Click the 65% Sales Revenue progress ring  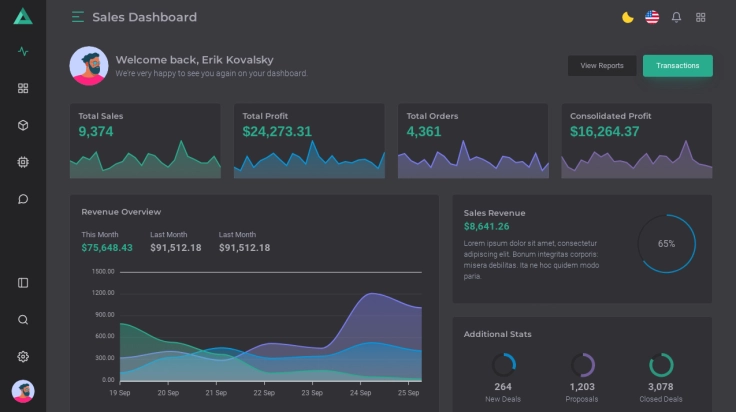click(x=666, y=244)
